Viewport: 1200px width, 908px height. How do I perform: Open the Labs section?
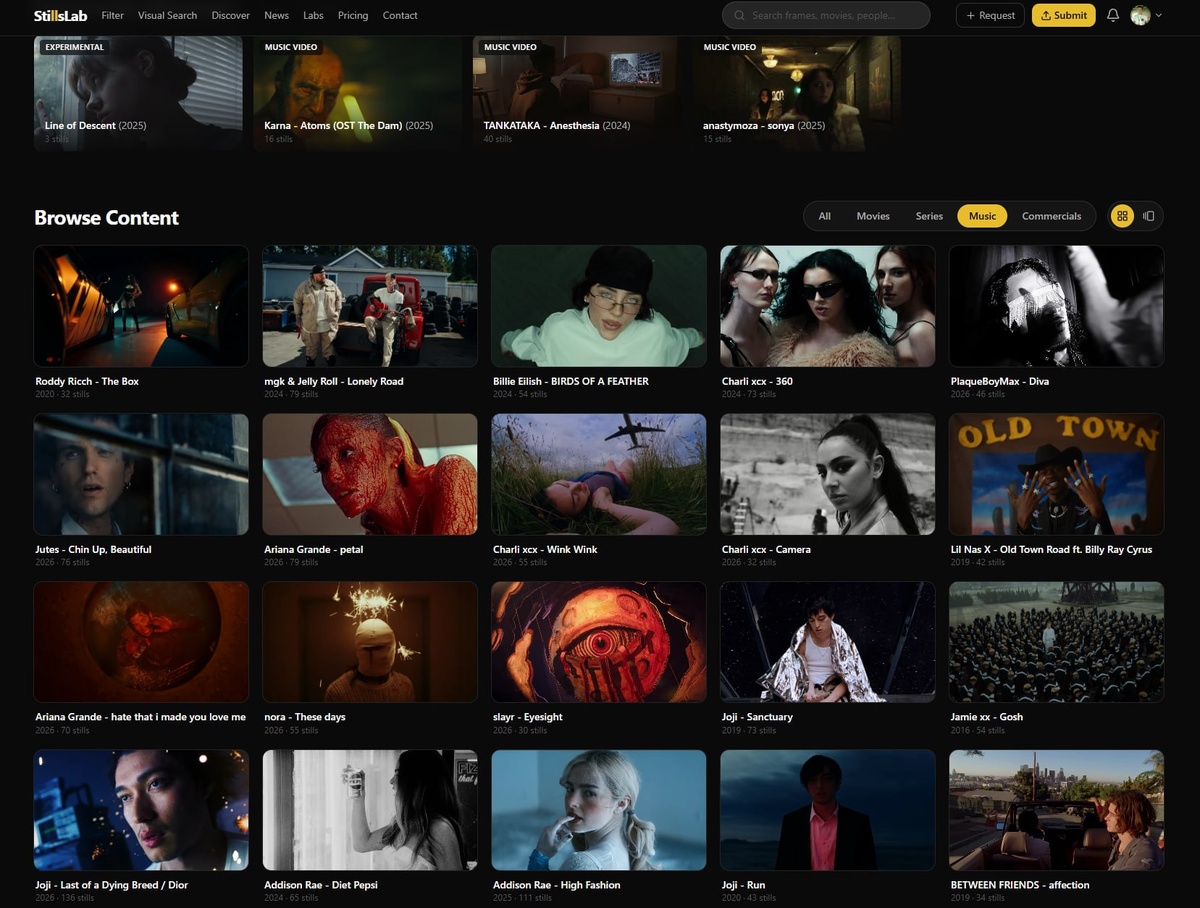pos(314,15)
